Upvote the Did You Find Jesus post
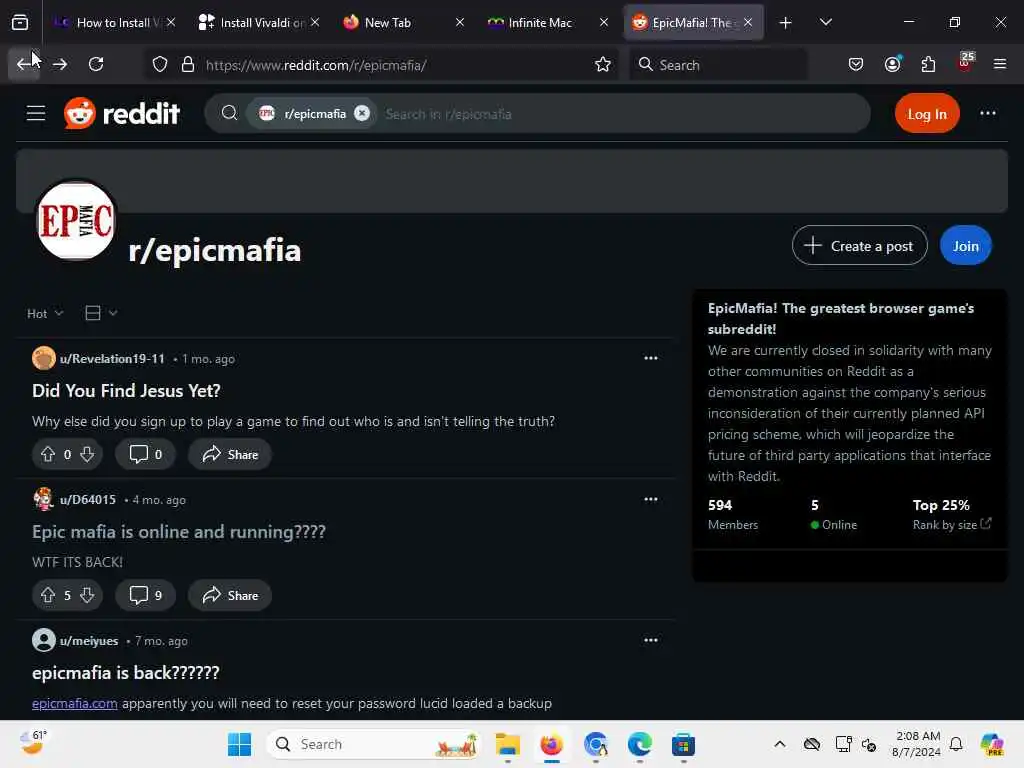 coord(48,454)
